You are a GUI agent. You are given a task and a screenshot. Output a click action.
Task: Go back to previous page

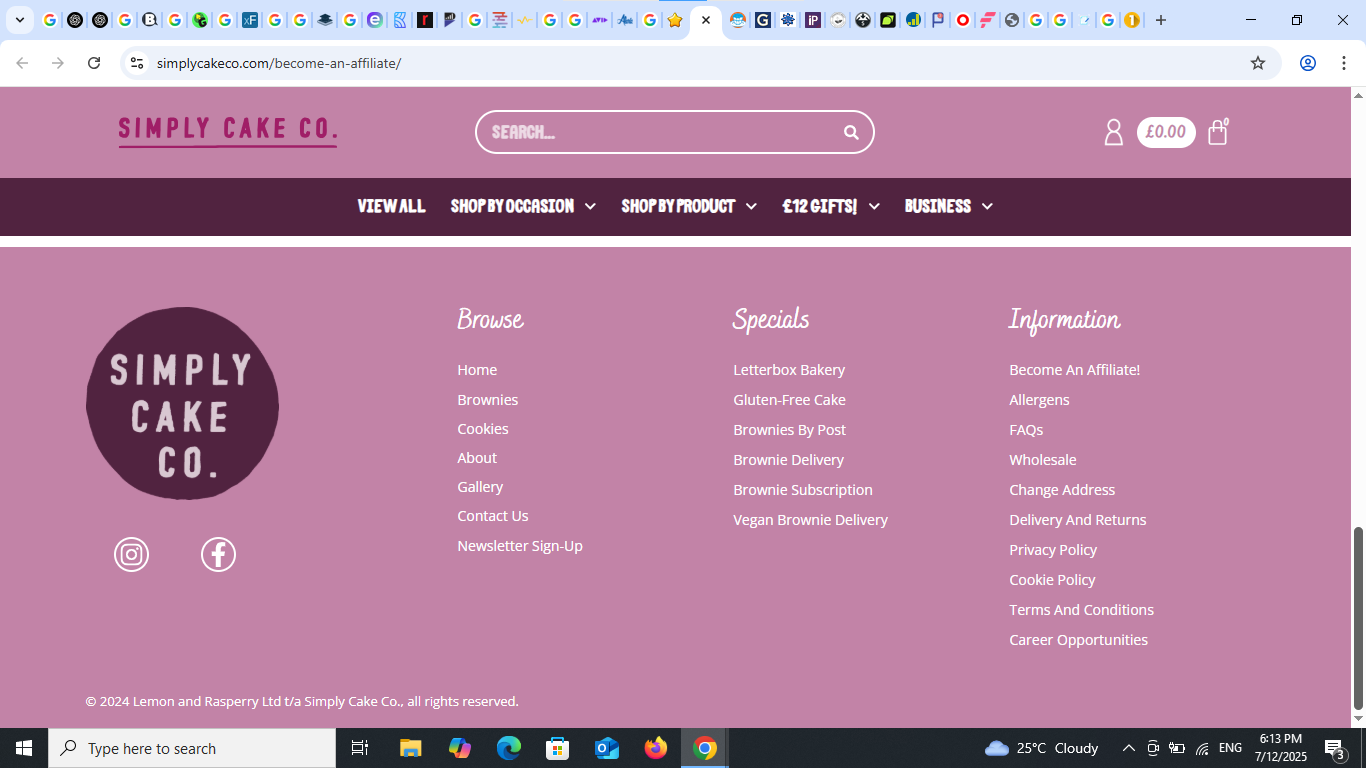click(22, 63)
